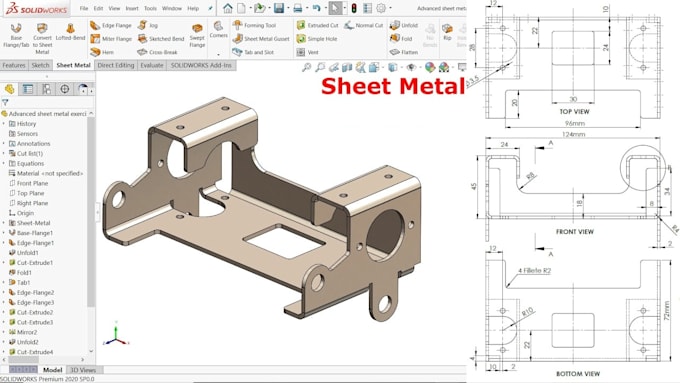Expand the Base-Flange1 feature node

4,233
